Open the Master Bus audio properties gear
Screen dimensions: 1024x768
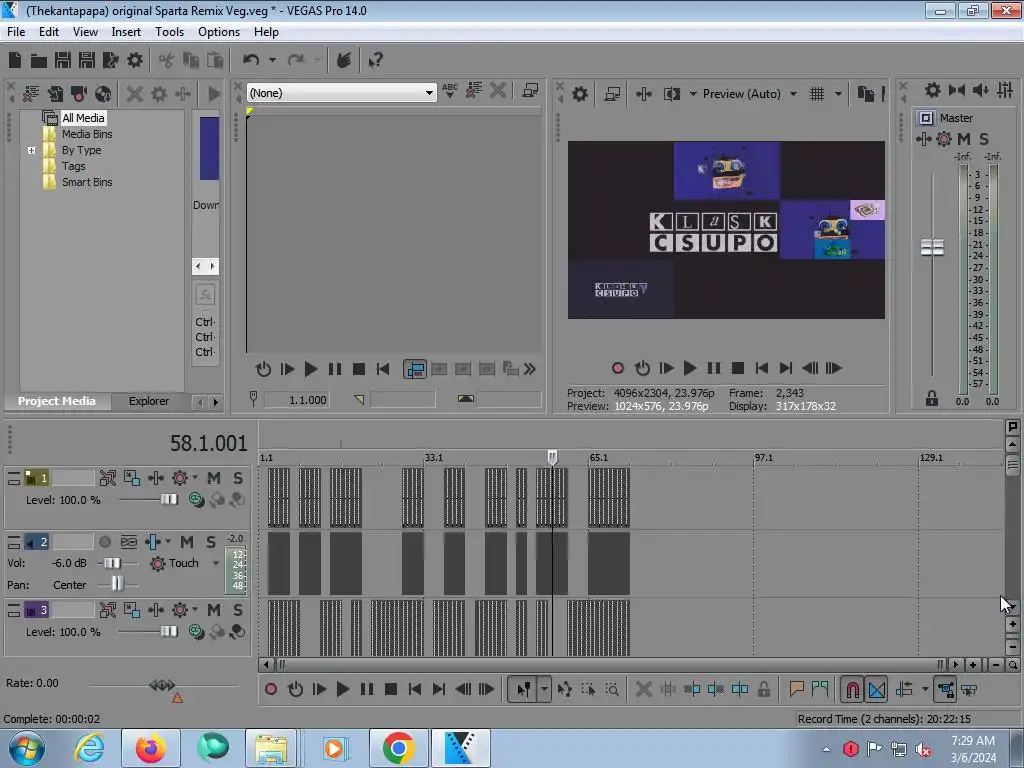[933, 90]
